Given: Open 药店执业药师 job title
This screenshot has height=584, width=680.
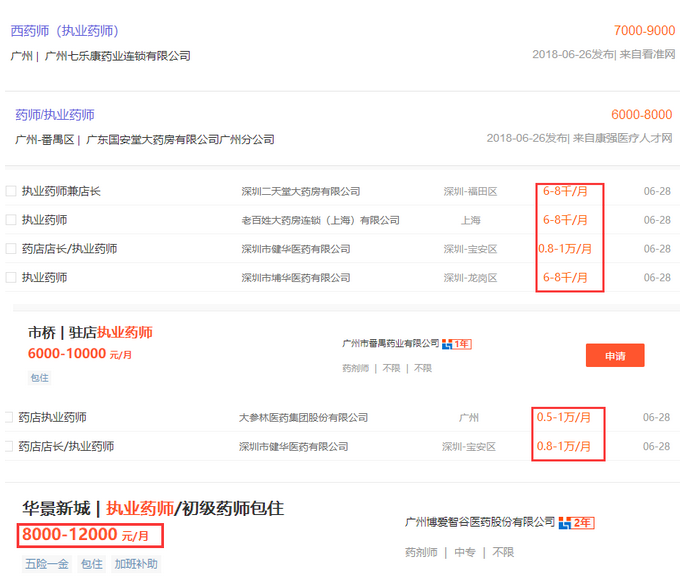Looking at the screenshot, I should 52,418.
